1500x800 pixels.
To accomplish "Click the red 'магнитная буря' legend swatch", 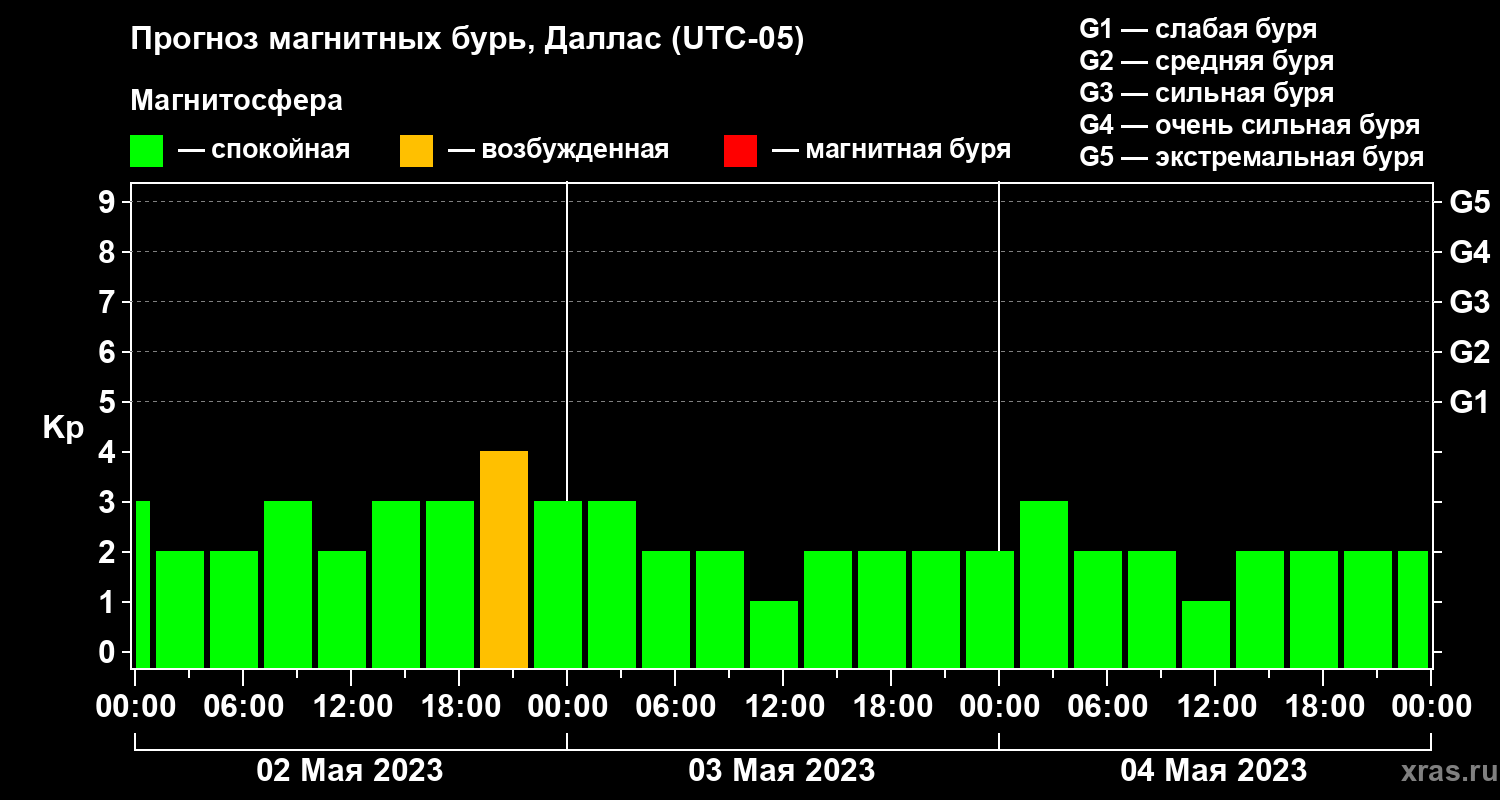I will click(x=740, y=150).
